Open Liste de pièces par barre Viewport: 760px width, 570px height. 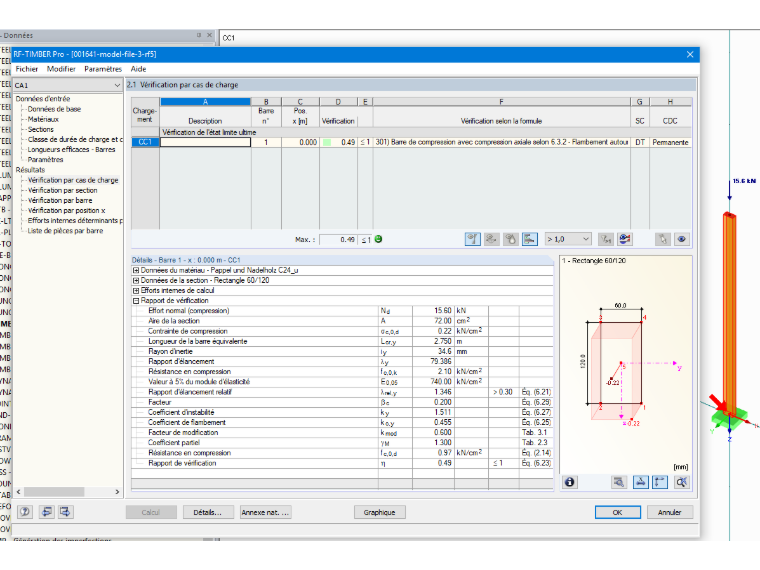[x=65, y=231]
